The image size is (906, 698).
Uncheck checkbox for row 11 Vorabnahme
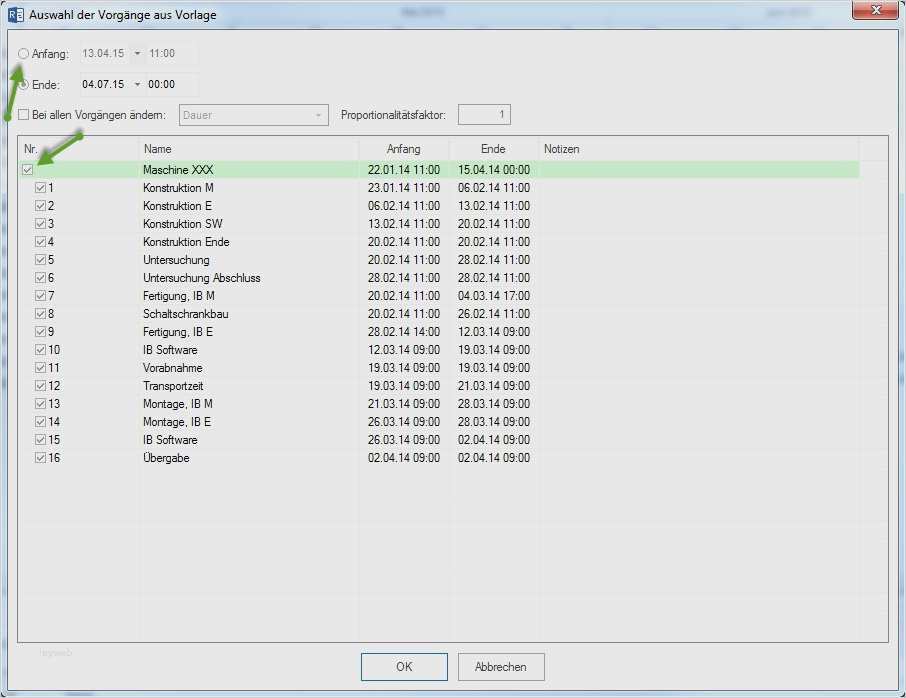[40, 367]
